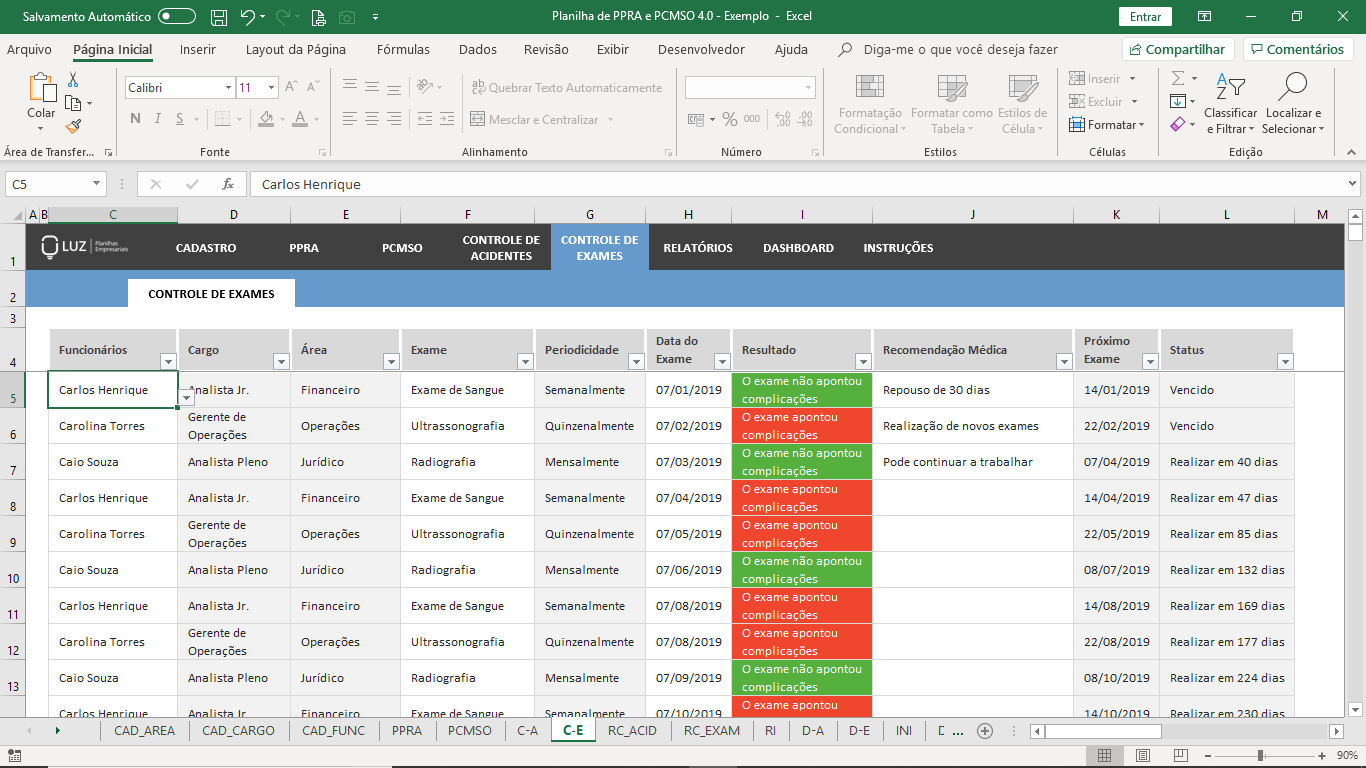Open the Funcionários column filter dropdown
The width and height of the screenshot is (1366, 768).
[168, 362]
